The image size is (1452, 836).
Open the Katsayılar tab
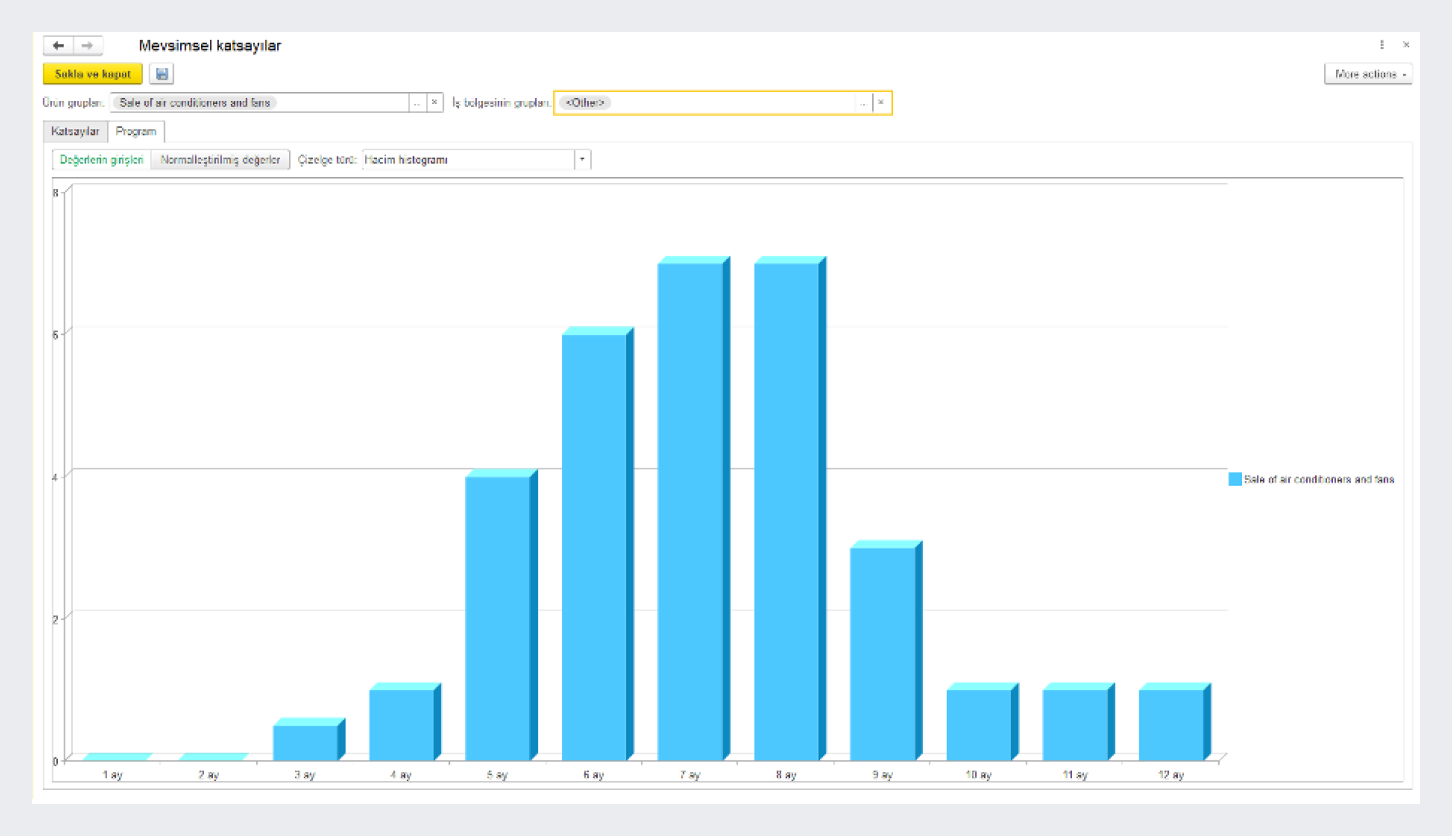75,132
